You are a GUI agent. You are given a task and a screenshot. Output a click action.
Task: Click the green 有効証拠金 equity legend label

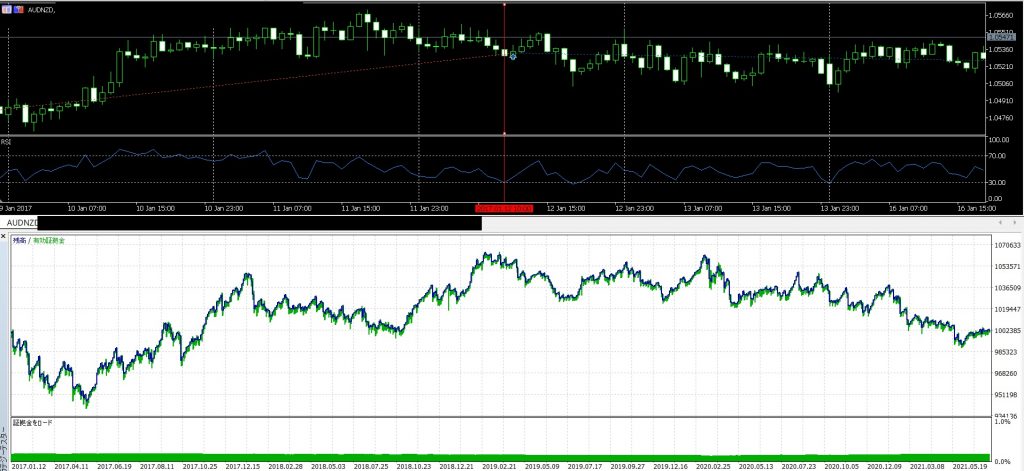pyautogui.click(x=48, y=241)
